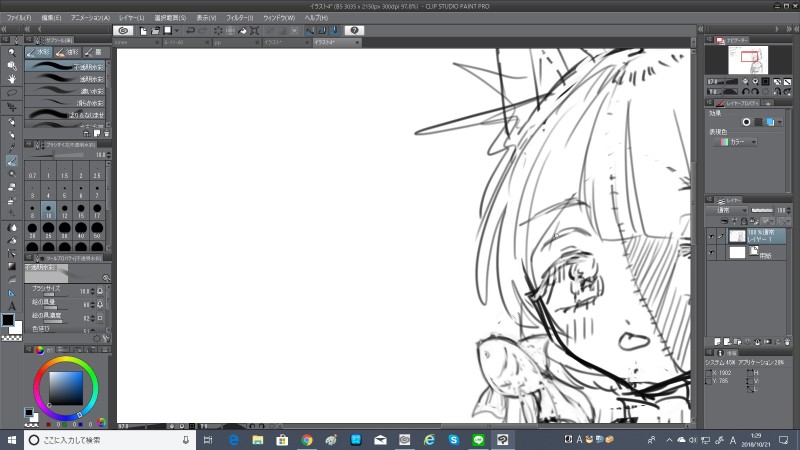Click brush size stepper in Brush Size panel
Image resolution: width=800 pixels, height=450 pixels.
[x=108, y=155]
